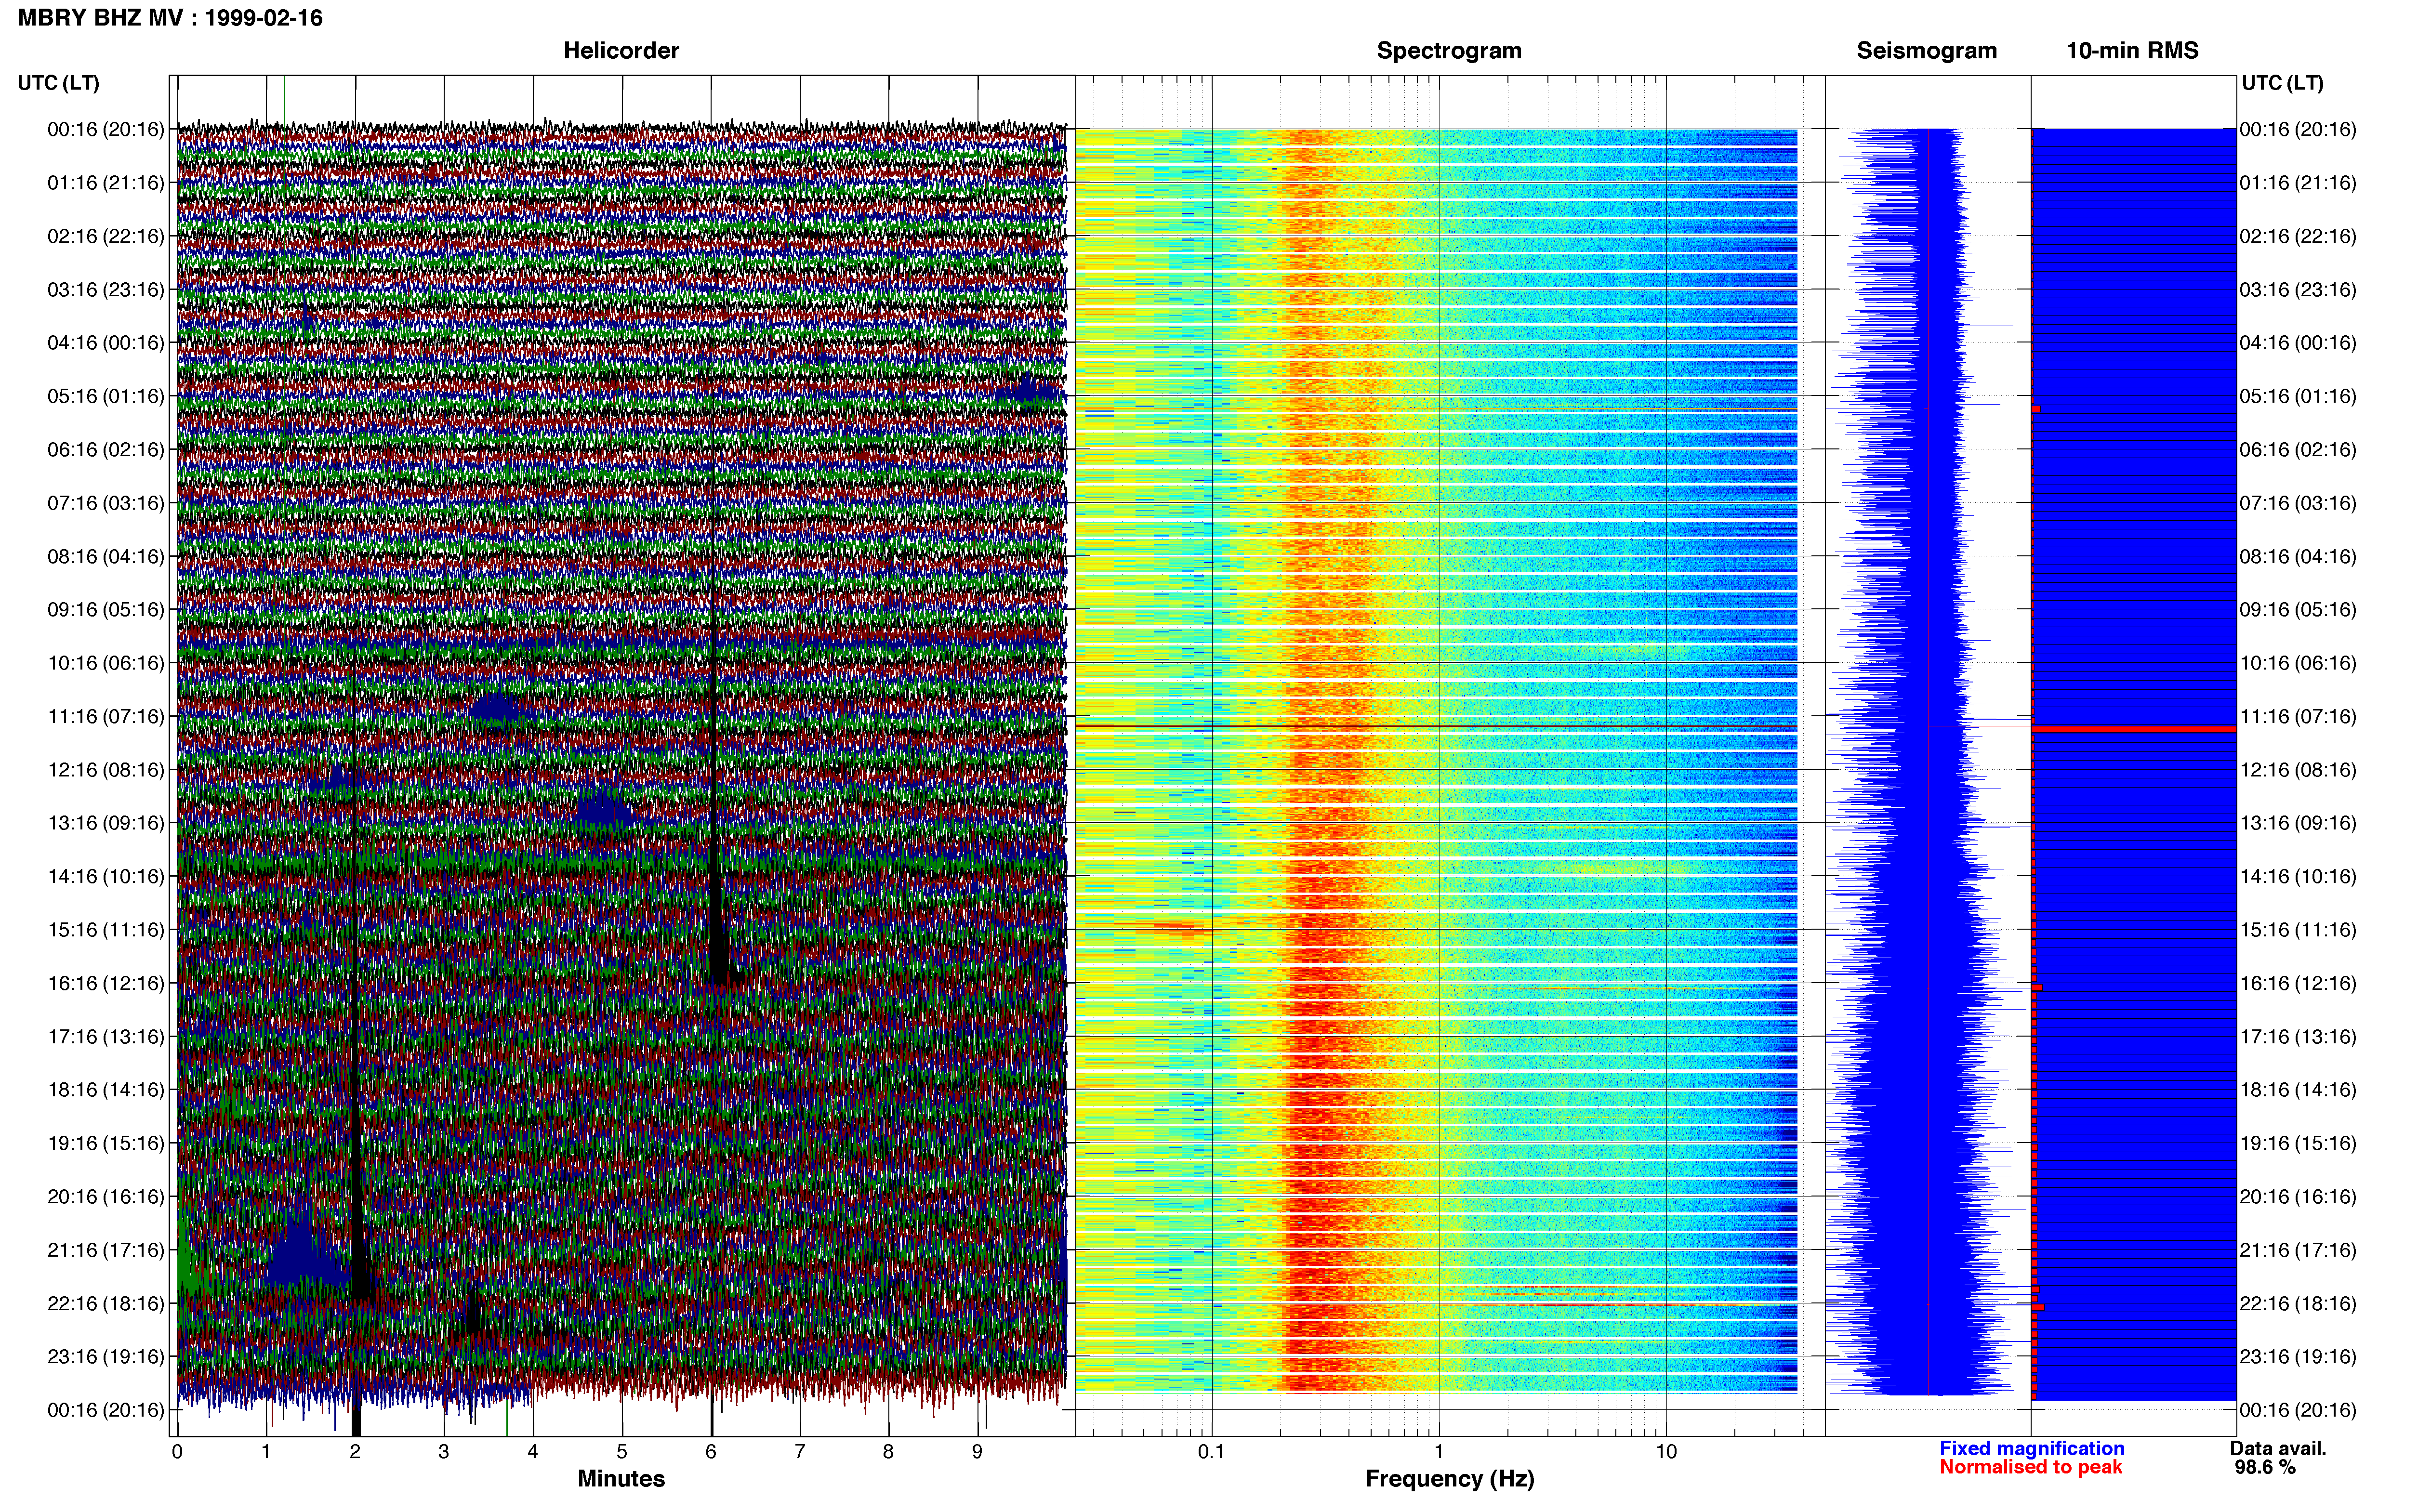Click the title 'MBRY BHZ MV : 1999-02-16'
This screenshot has width=2418, height=1512.
point(170,18)
